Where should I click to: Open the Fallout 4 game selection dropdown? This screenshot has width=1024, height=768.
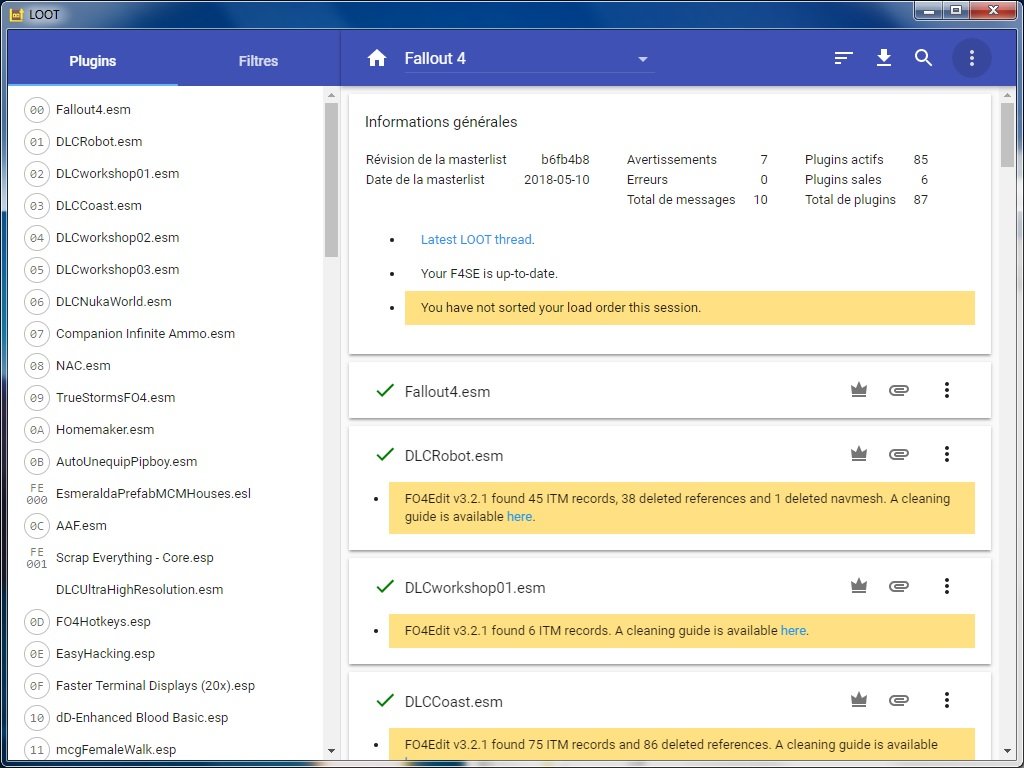coord(528,59)
